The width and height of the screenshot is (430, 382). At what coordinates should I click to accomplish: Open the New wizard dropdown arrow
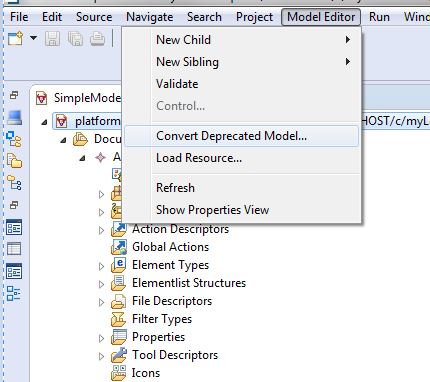(33, 38)
